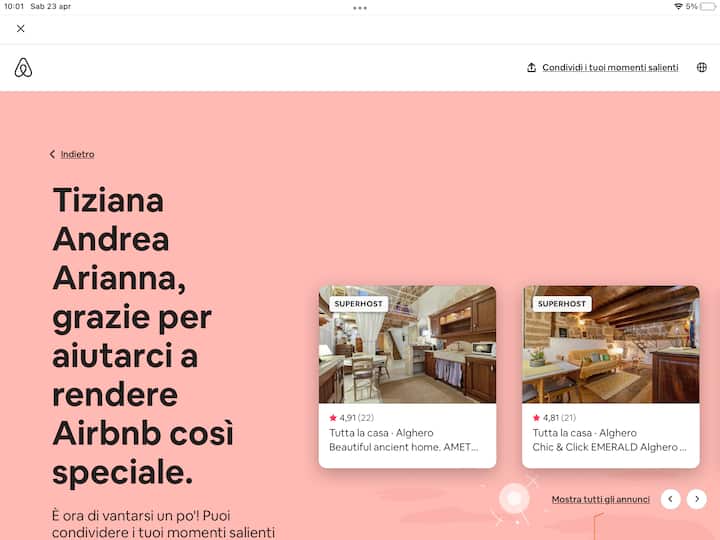Open 'Condividi i tuoi momenti salienti' link
Screen dimensions: 720x540
click(x=610, y=68)
